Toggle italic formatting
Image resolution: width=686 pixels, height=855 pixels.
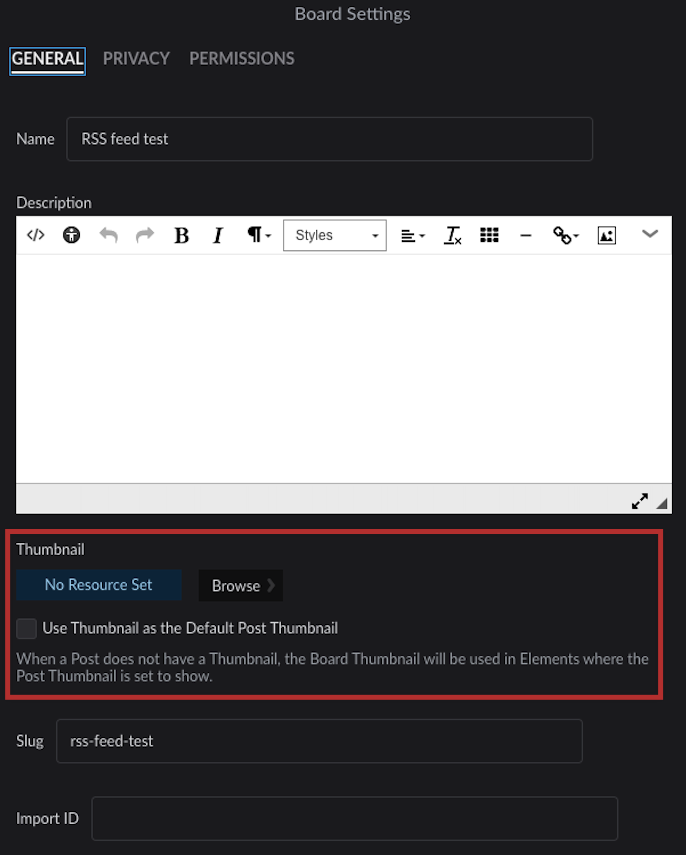tap(218, 235)
